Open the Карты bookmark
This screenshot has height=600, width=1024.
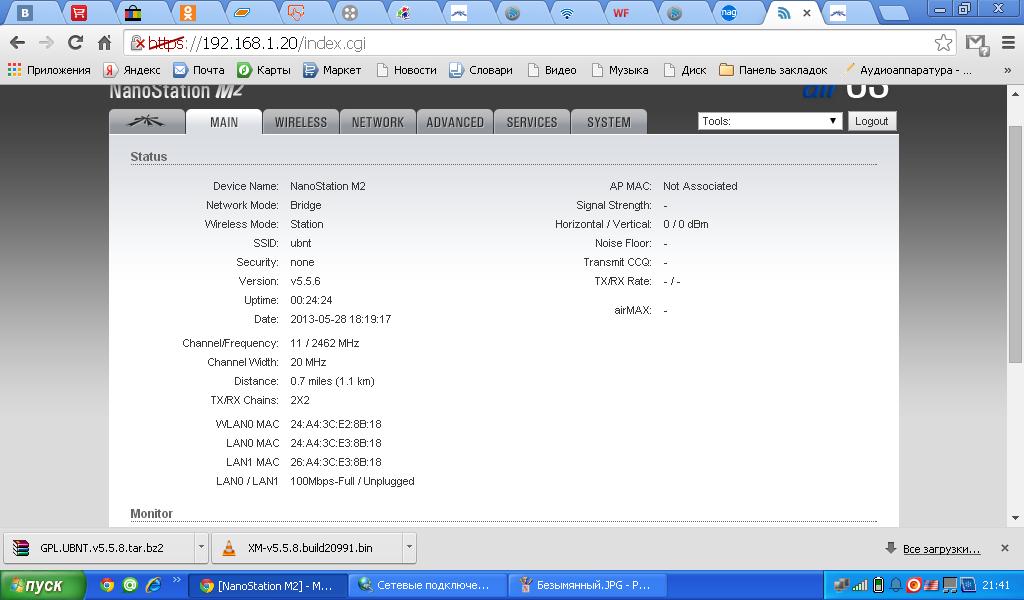[263, 70]
